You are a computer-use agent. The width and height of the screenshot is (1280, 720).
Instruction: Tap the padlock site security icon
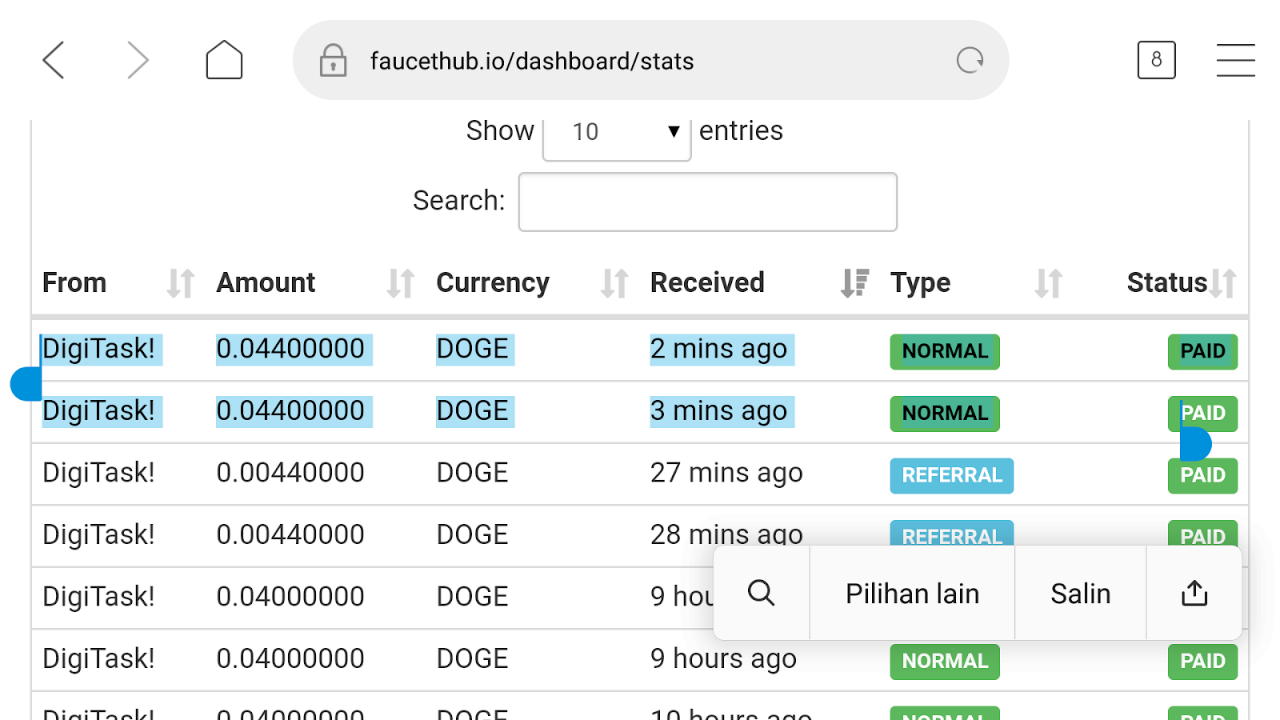pyautogui.click(x=332, y=61)
